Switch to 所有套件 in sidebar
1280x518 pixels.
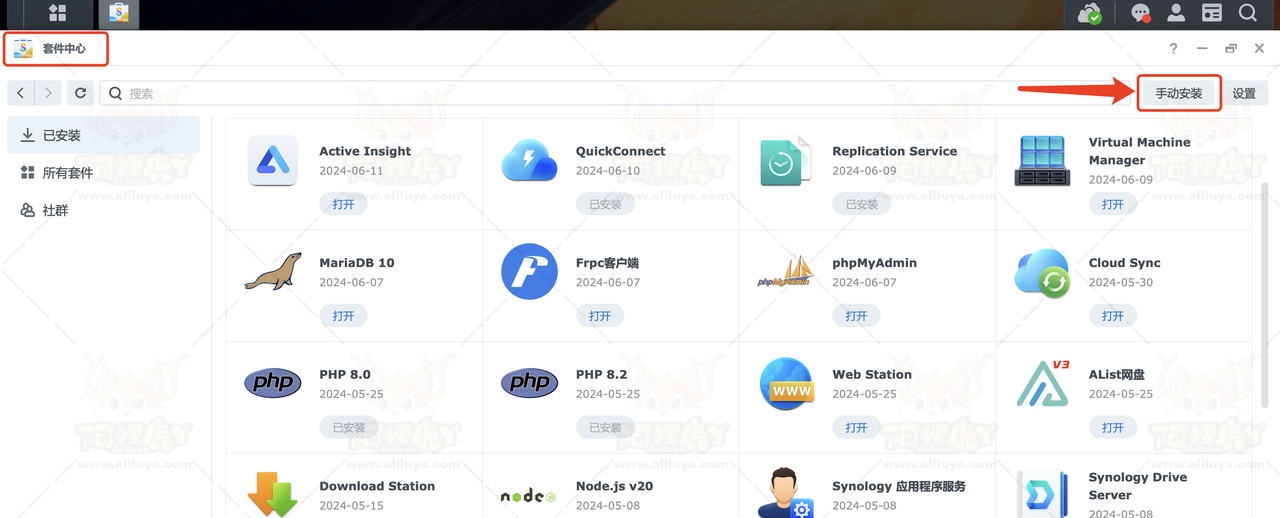point(67,173)
